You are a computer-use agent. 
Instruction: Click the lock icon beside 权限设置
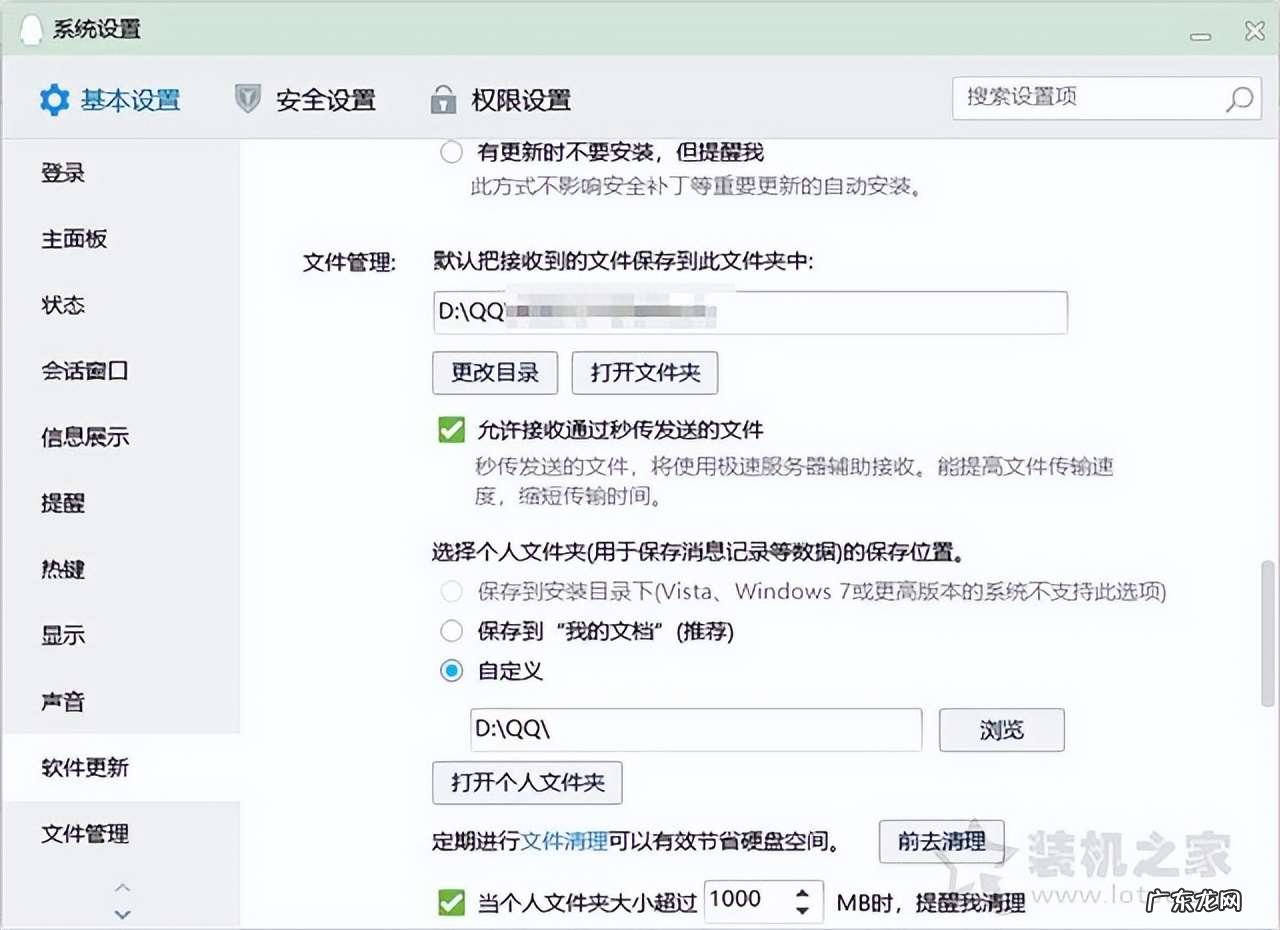tap(442, 100)
